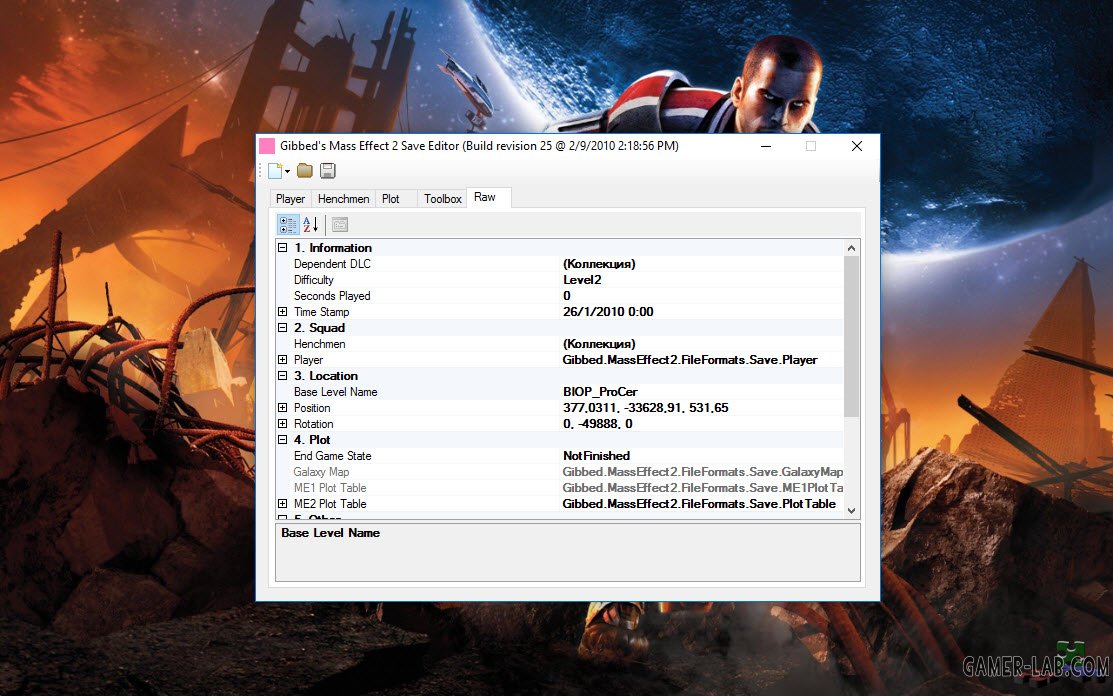Click the Henchmen (Коллекция) value

click(x=599, y=344)
